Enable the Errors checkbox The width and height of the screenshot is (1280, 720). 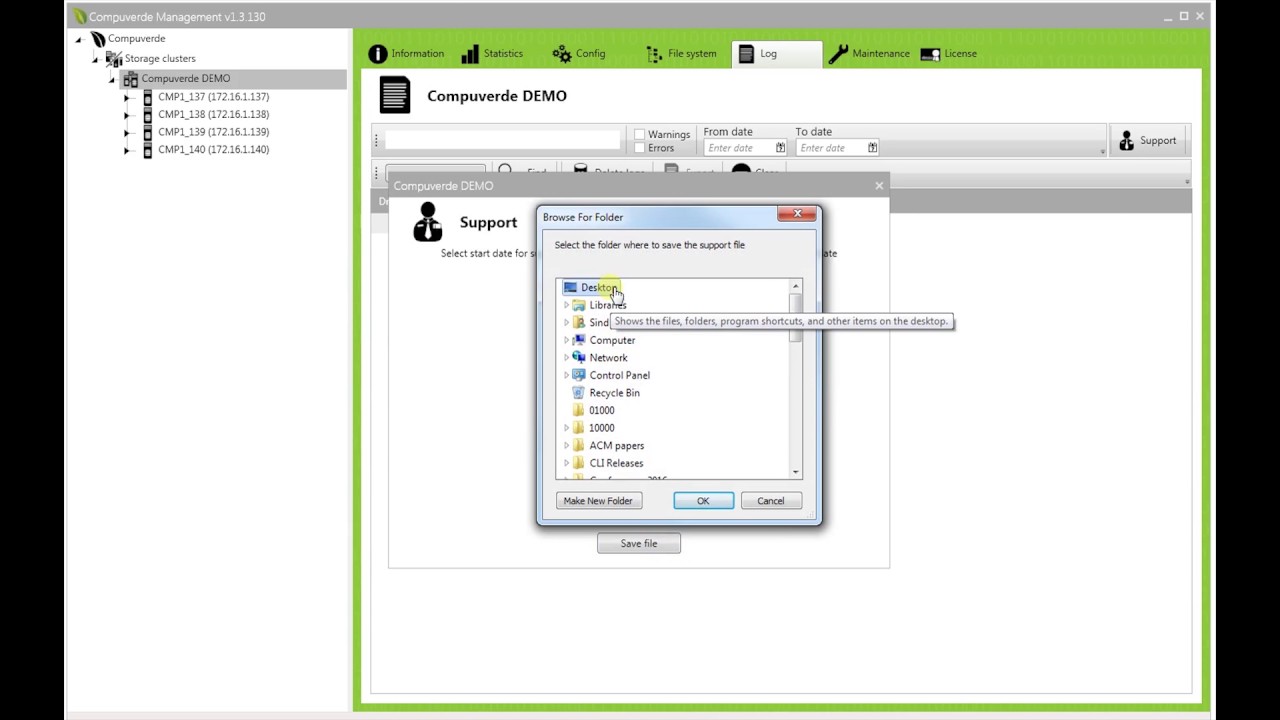pyautogui.click(x=640, y=148)
